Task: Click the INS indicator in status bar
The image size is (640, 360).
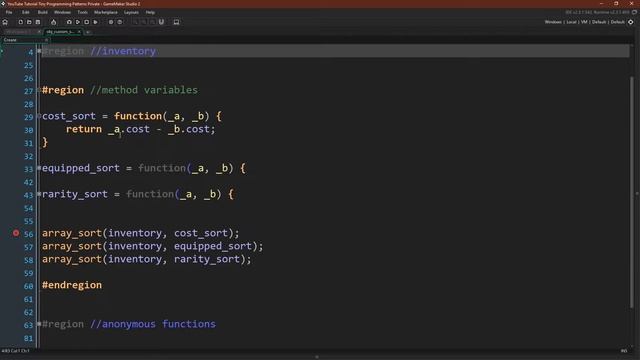Action: [624, 351]
